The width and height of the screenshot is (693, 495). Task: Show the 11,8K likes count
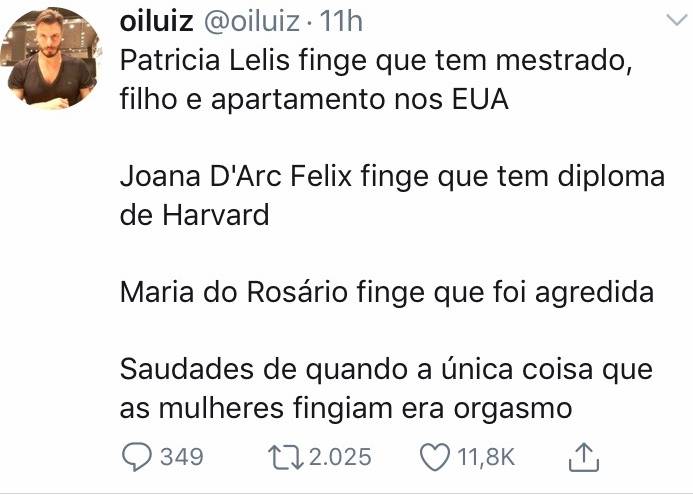(486, 457)
